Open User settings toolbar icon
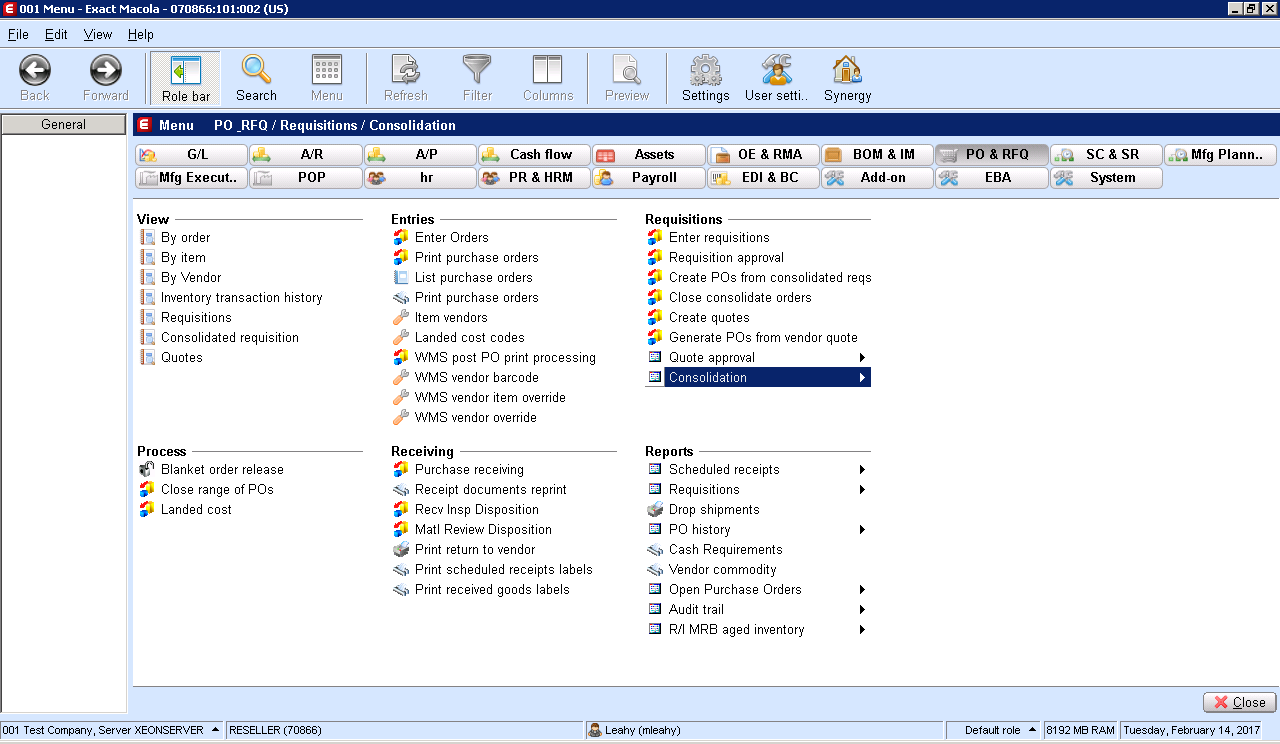The image size is (1280, 744). coord(776,69)
